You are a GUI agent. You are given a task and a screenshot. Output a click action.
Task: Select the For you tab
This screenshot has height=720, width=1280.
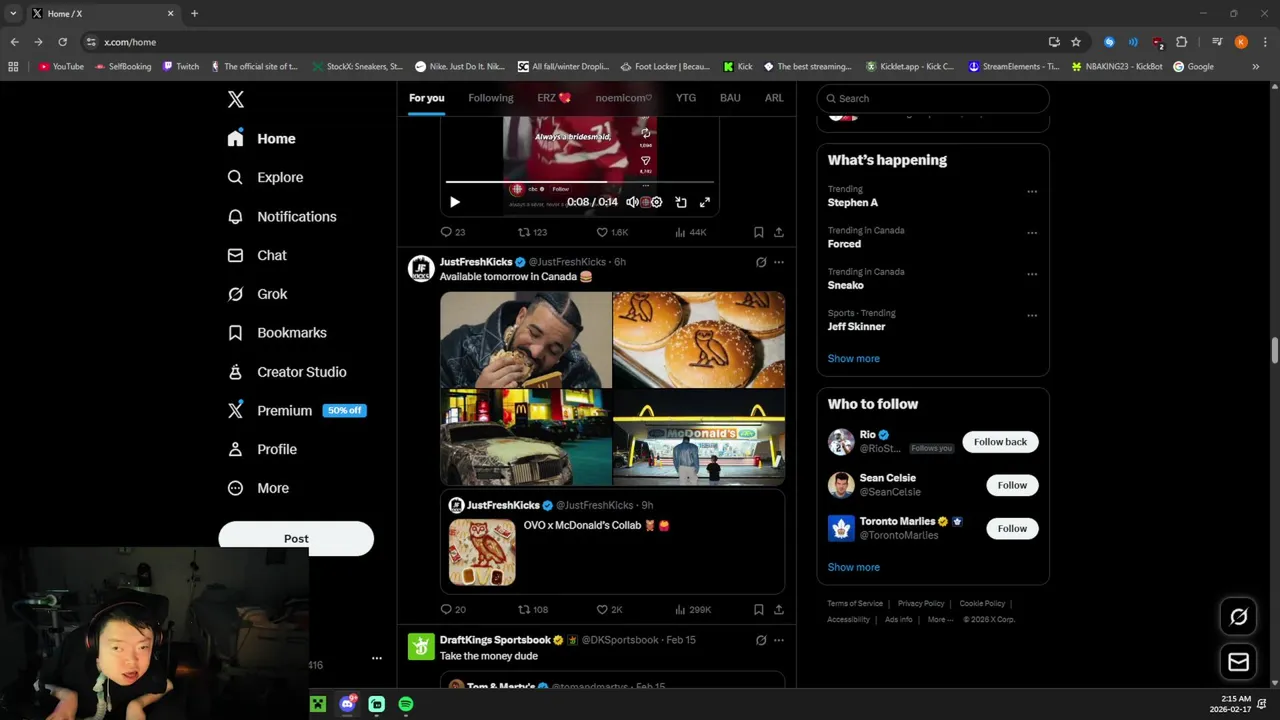(426, 98)
